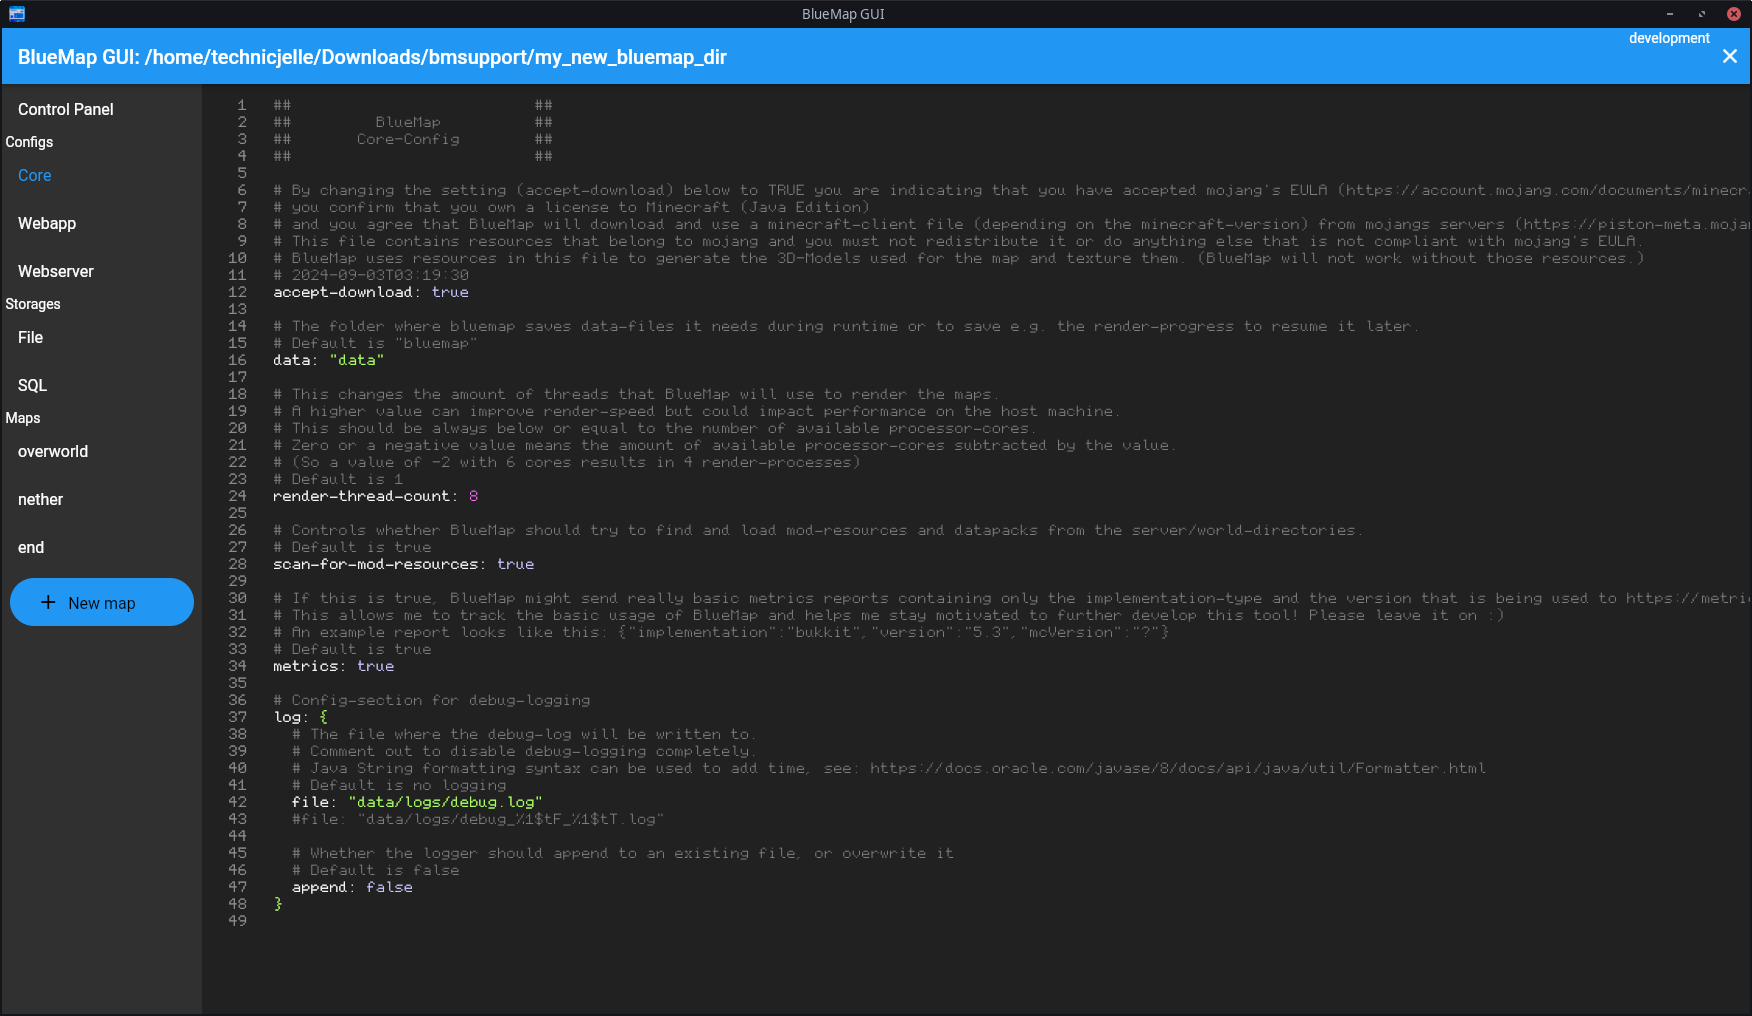Click the data: "data" line
Screen dimensions: 1752x1016
click(x=328, y=360)
